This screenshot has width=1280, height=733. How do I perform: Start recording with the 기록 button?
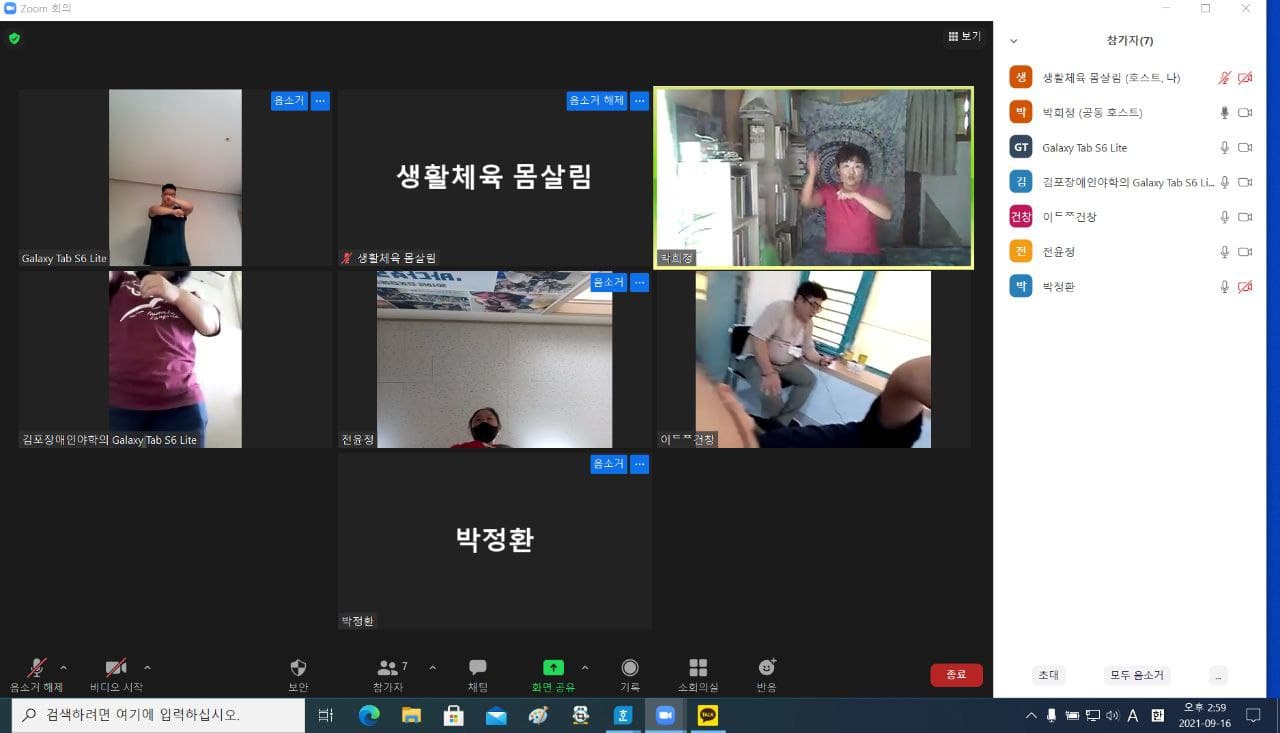(630, 675)
